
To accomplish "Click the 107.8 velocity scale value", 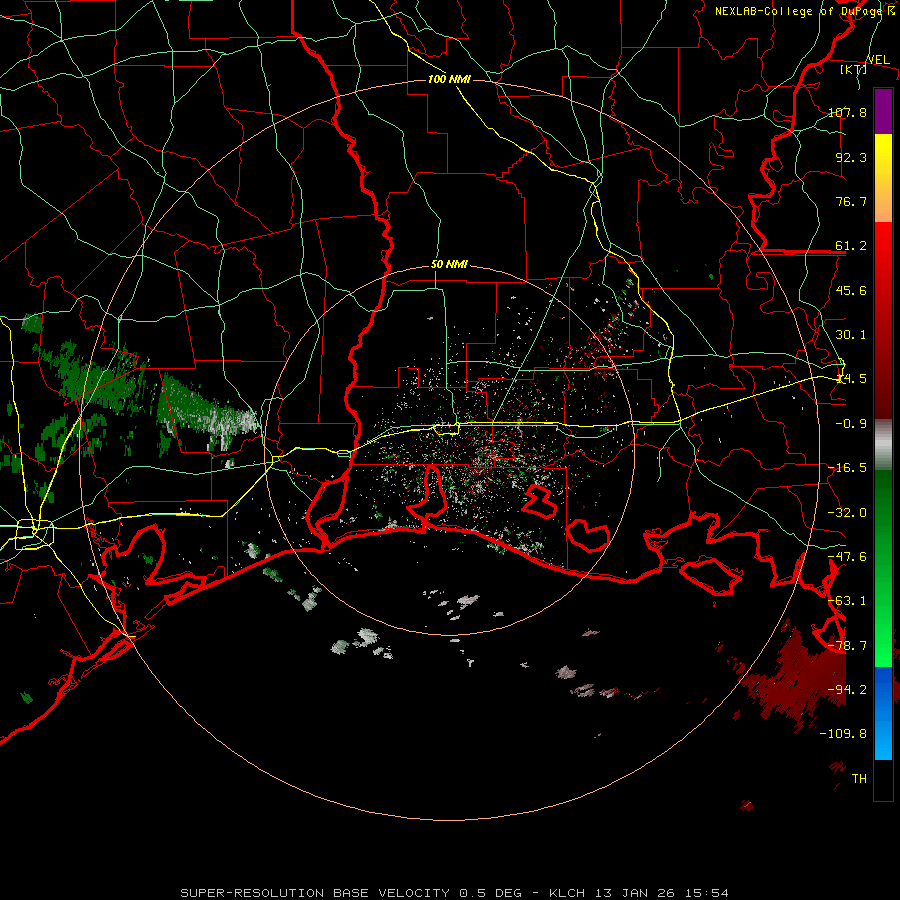I will pos(848,112).
